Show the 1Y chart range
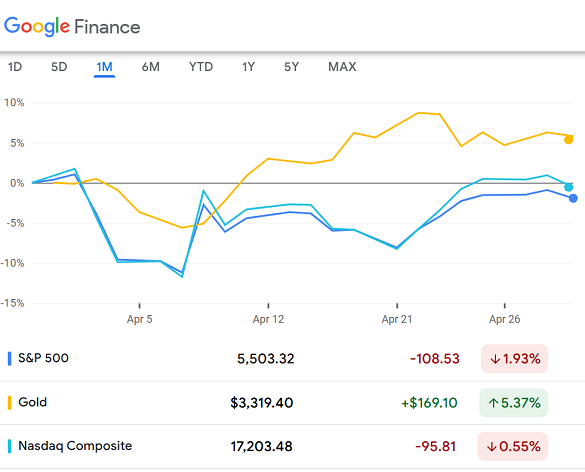The width and height of the screenshot is (585, 472). pos(248,67)
